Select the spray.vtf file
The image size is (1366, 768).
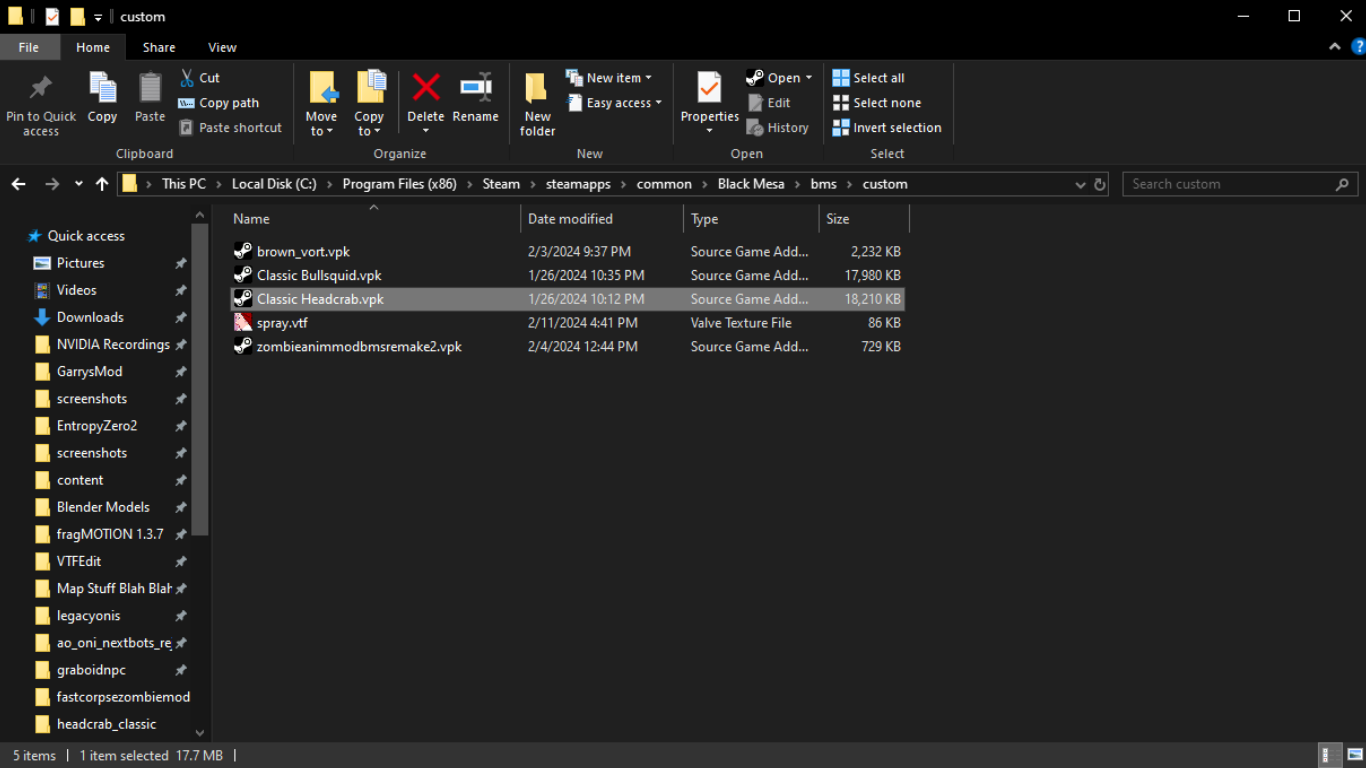[568, 323]
